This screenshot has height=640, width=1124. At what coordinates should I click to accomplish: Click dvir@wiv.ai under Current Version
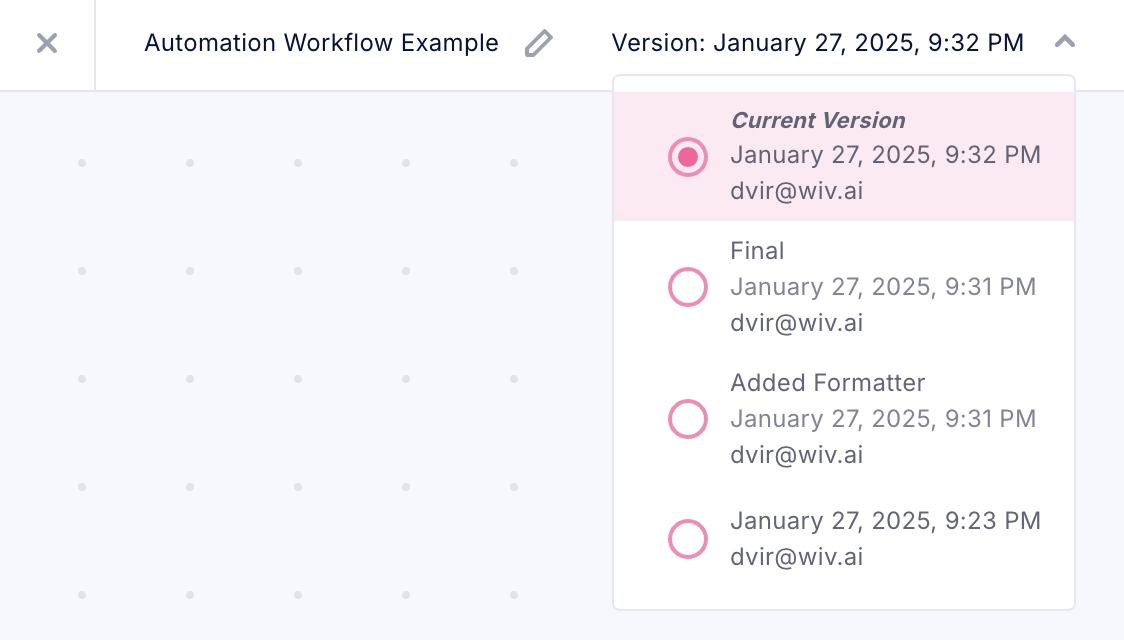(796, 191)
